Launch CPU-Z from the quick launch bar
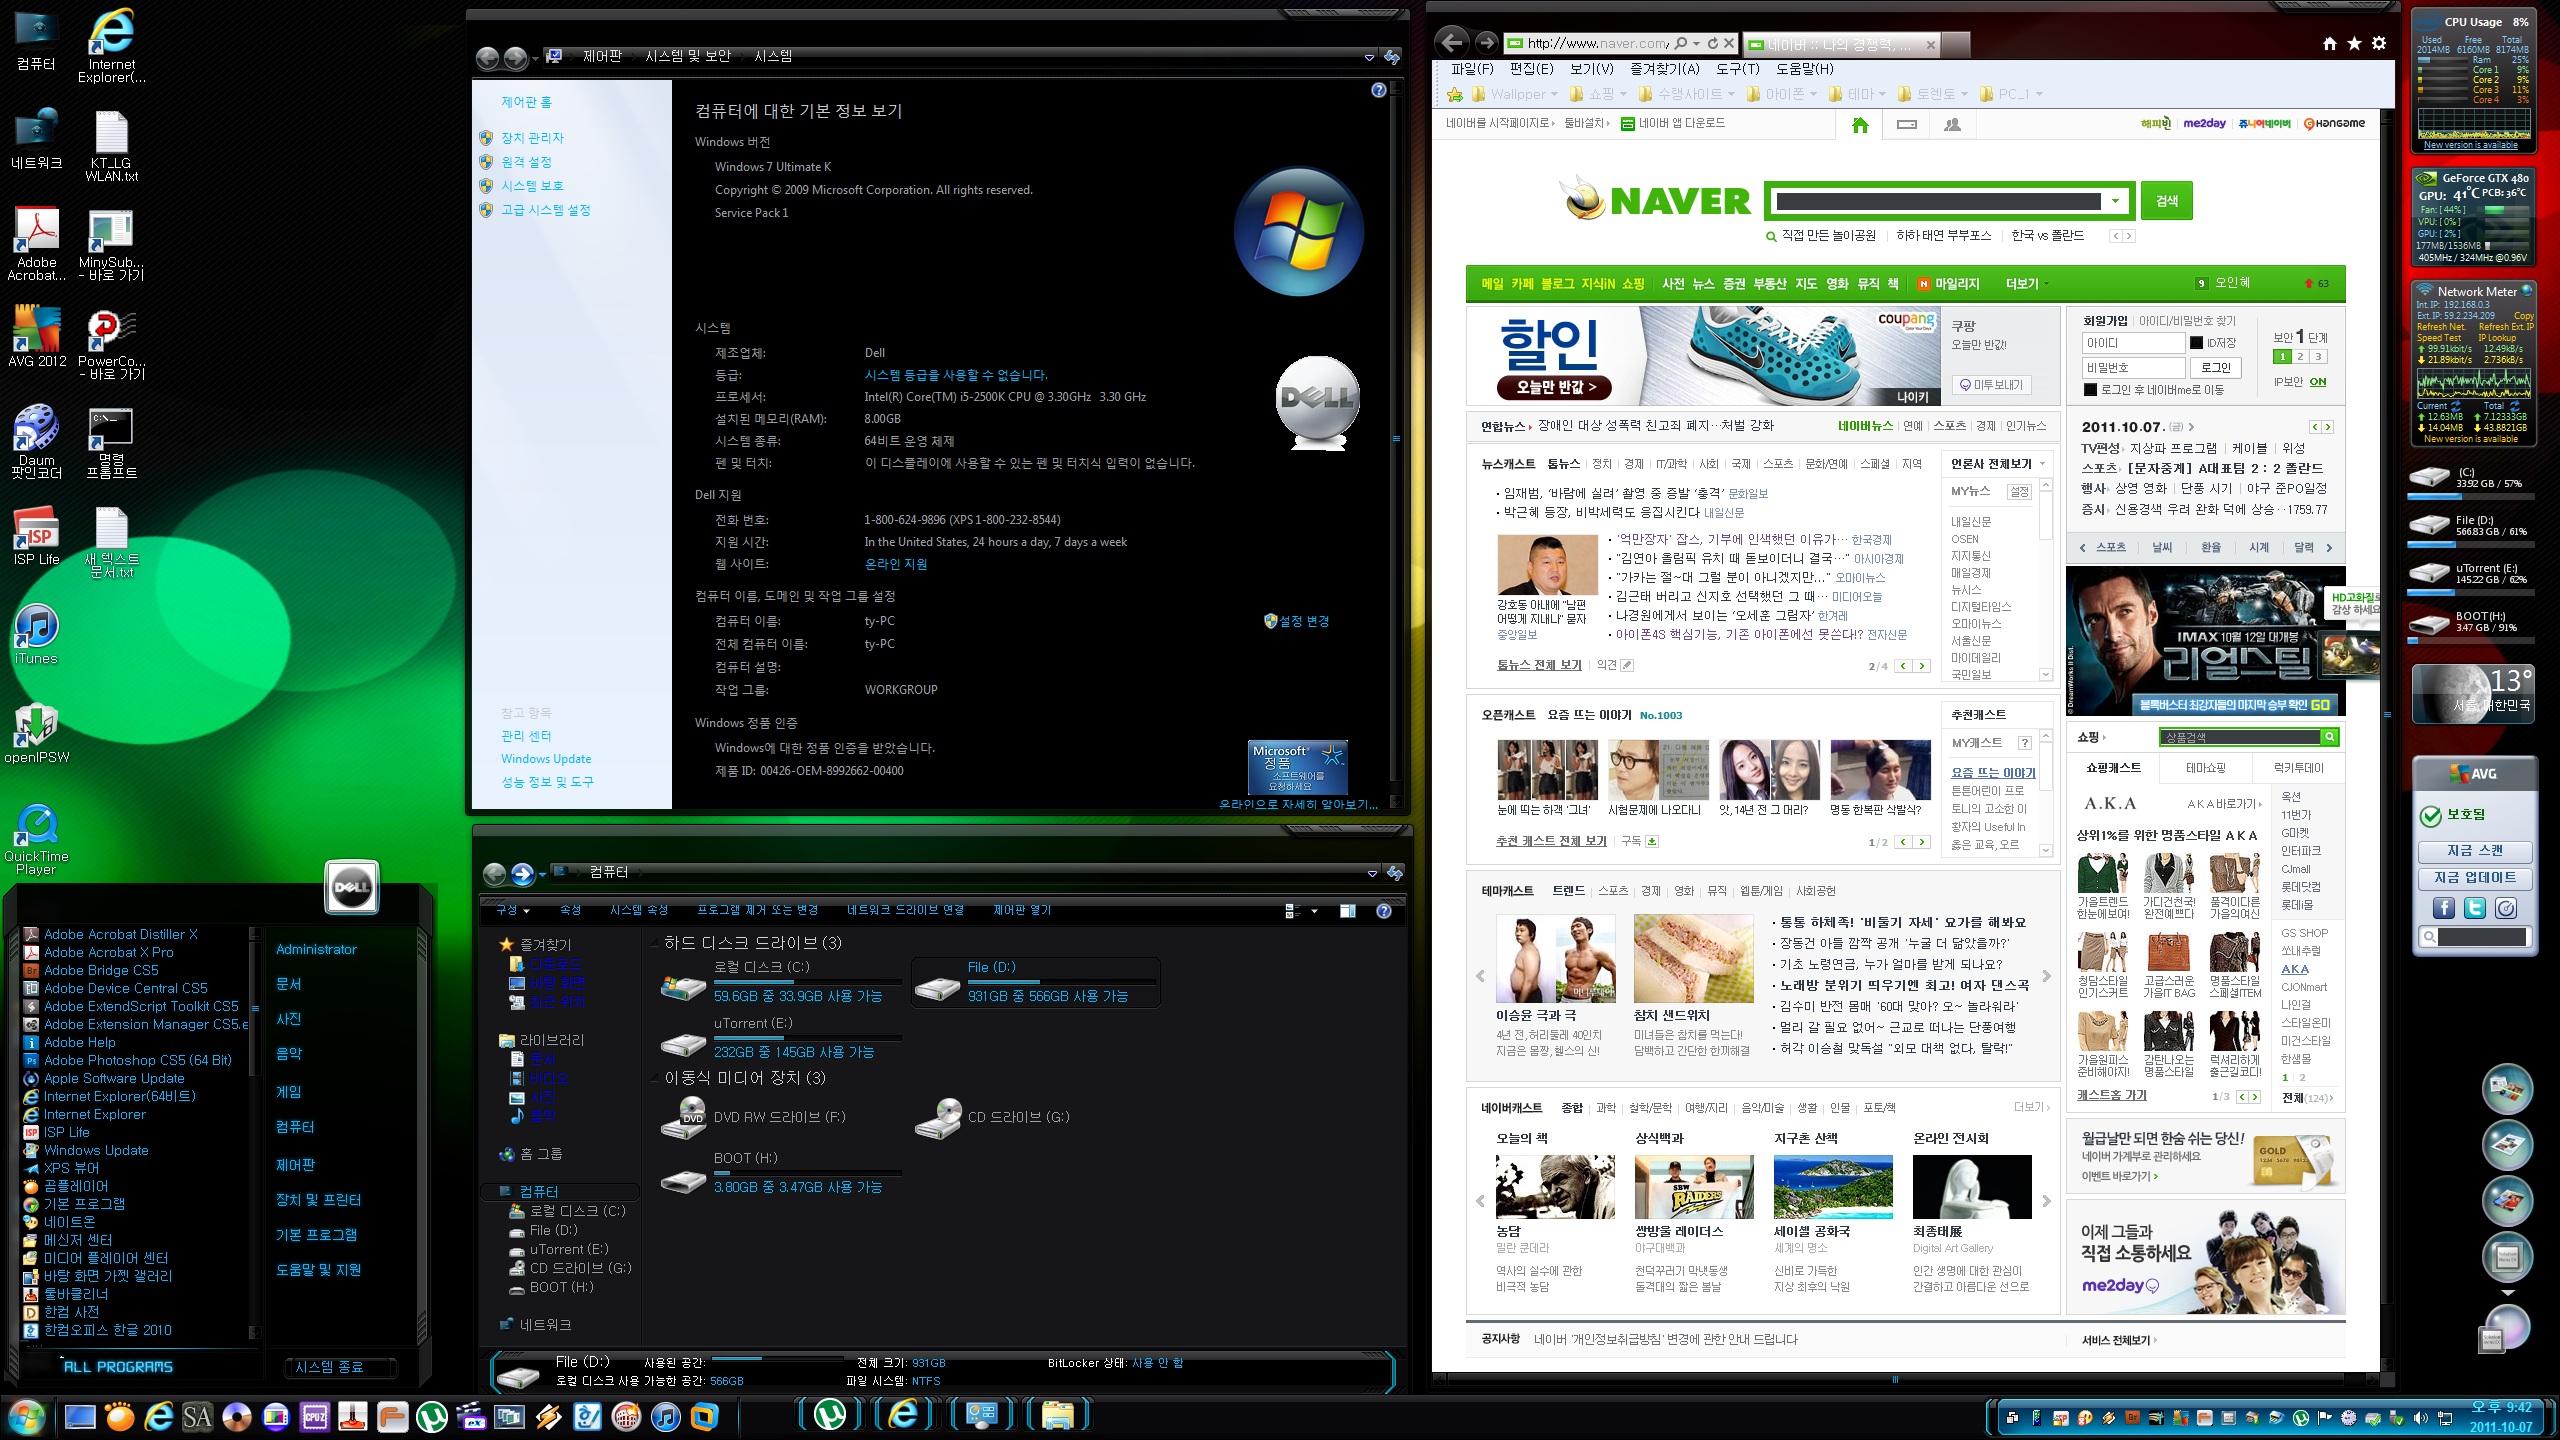Screen dimensions: 2560x1440 (x=314, y=1416)
